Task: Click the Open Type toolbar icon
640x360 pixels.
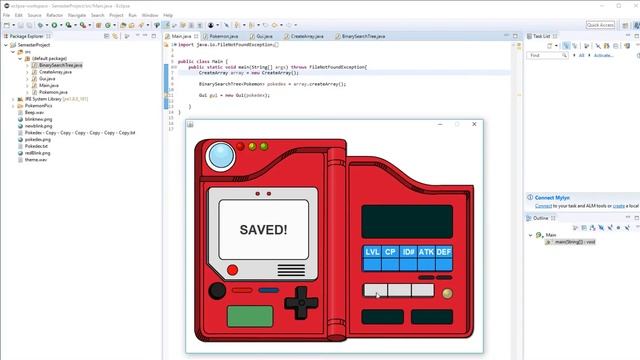Action: (x=123, y=25)
